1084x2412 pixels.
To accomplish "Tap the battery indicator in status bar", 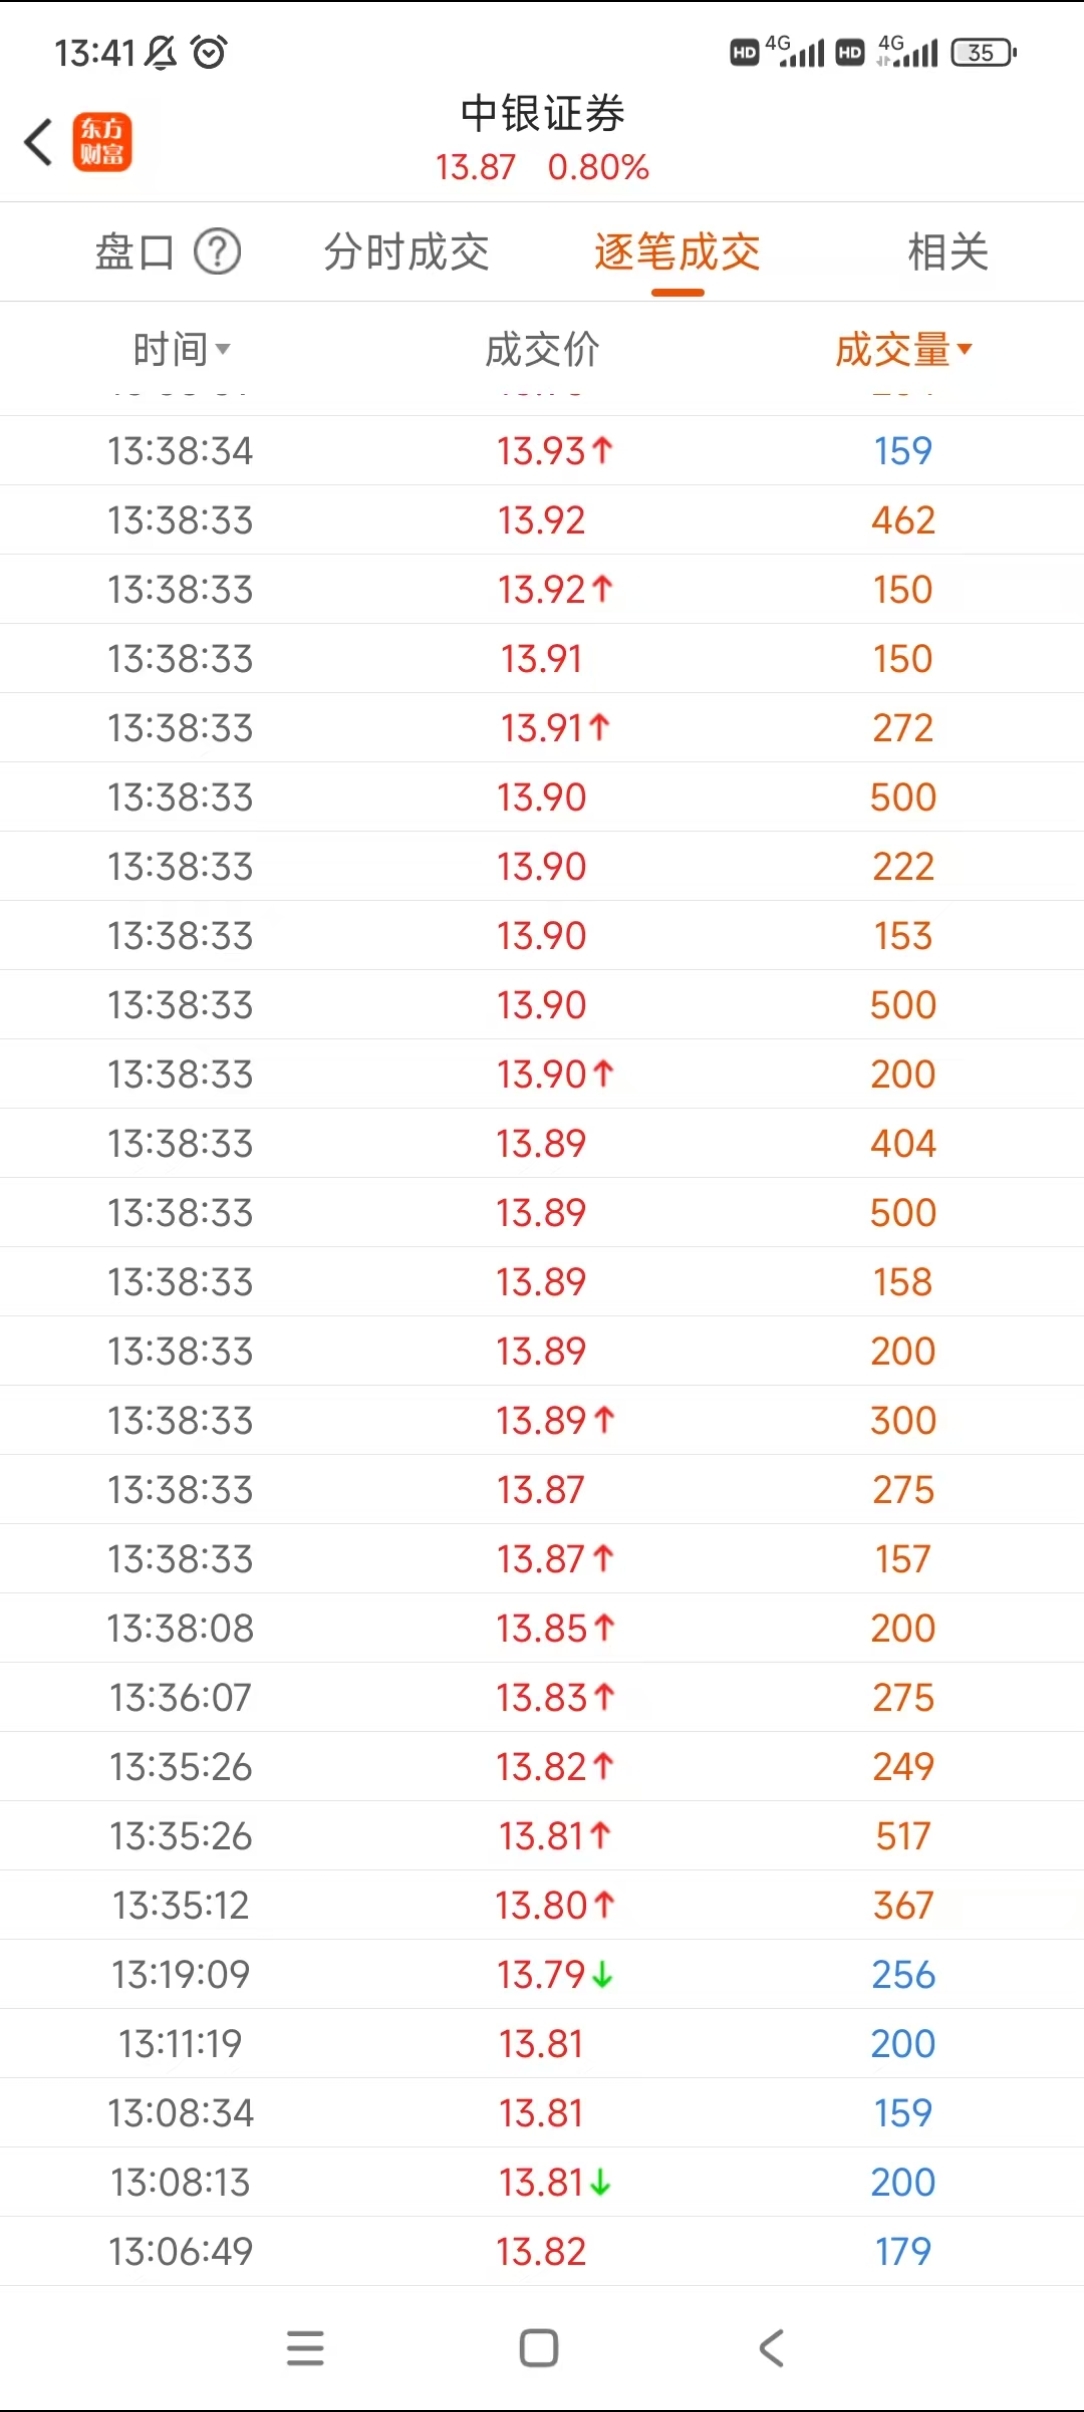I will pos(983,52).
